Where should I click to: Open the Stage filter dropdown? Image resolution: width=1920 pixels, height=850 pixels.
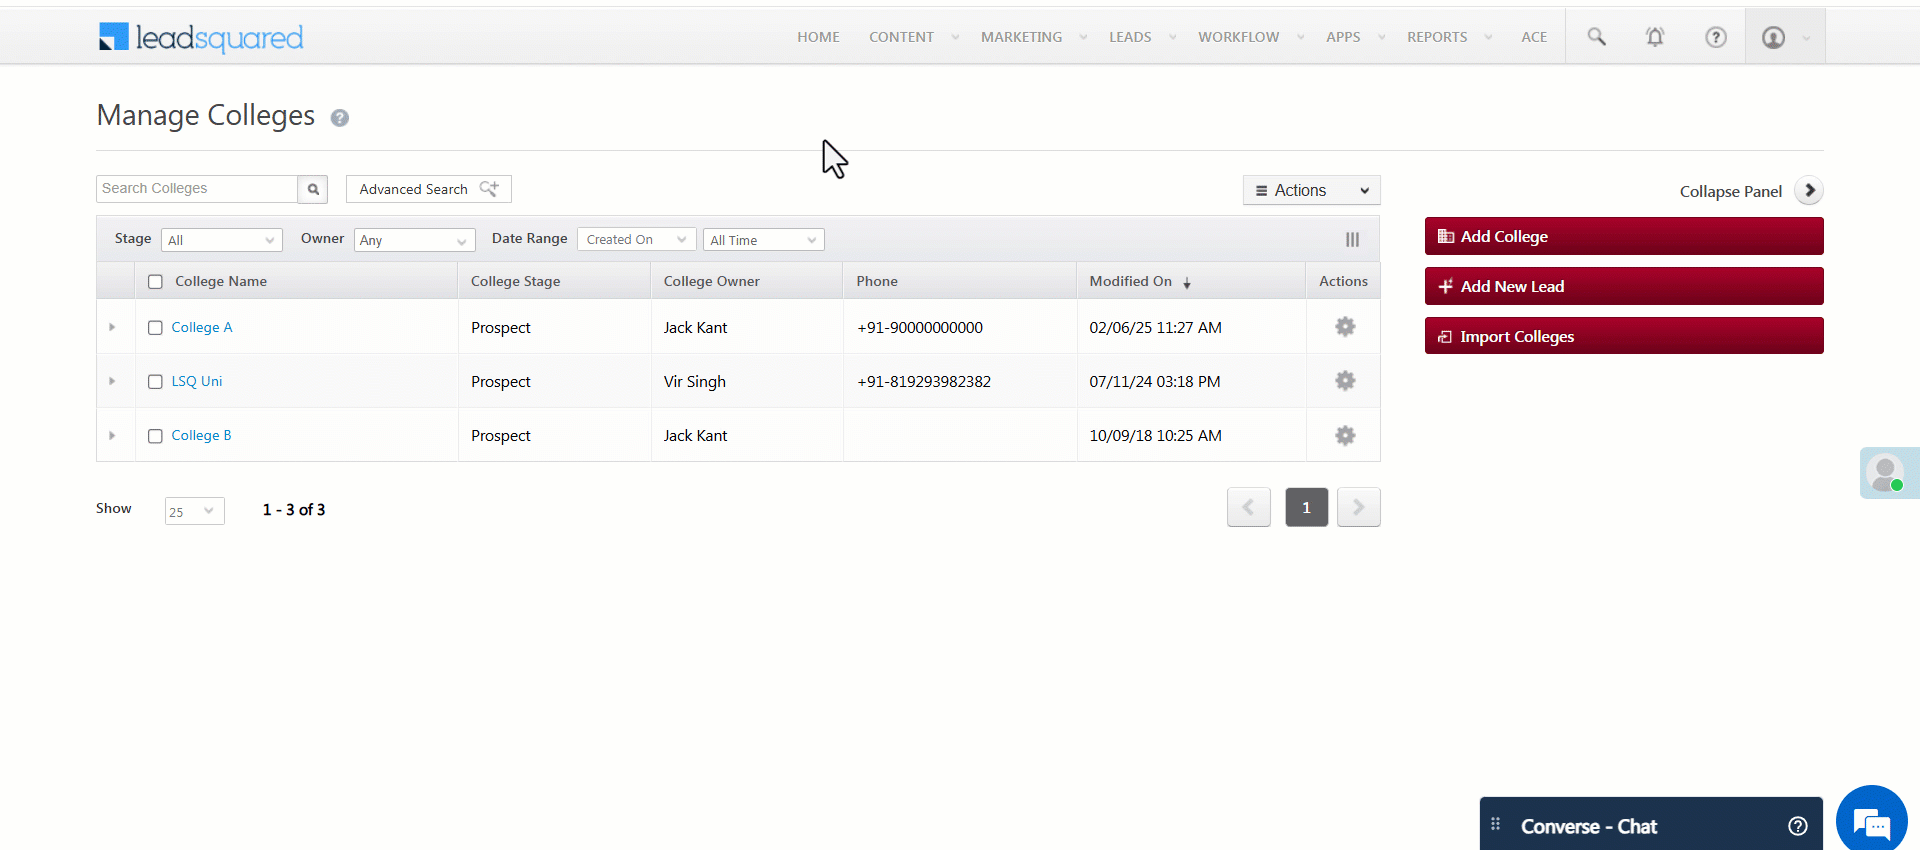tap(221, 240)
